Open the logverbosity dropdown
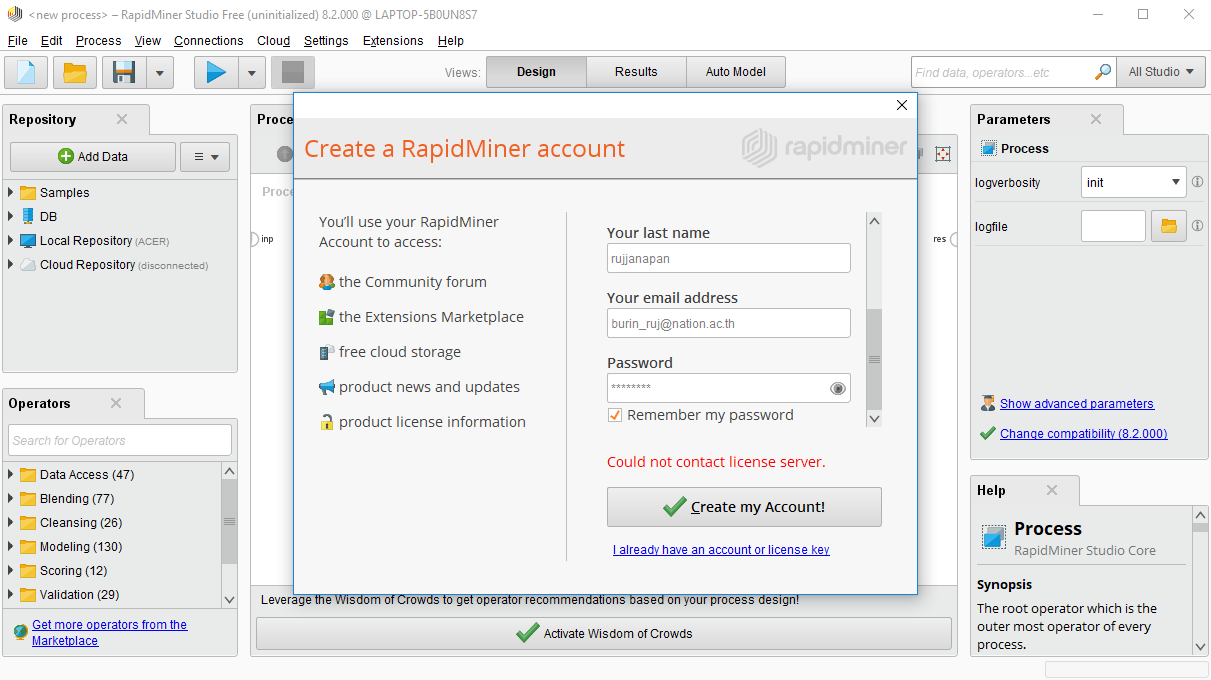 point(1133,182)
